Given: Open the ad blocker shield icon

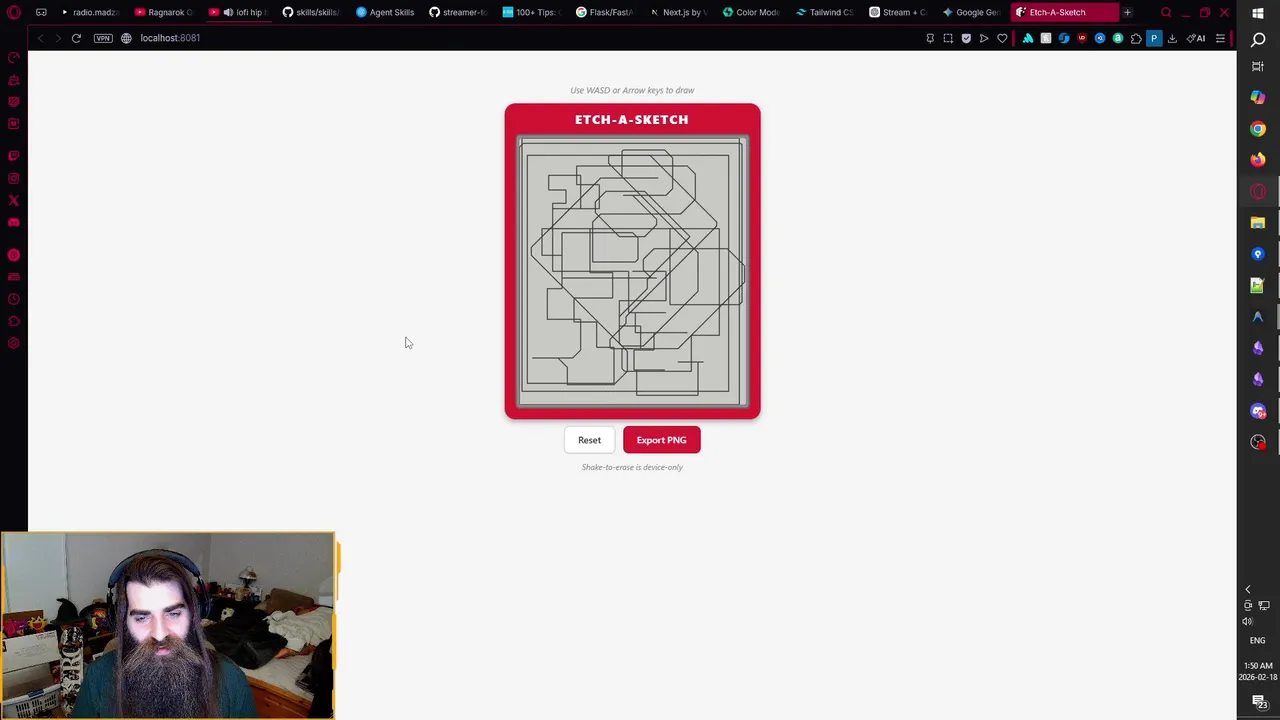Looking at the screenshot, I should 966,38.
